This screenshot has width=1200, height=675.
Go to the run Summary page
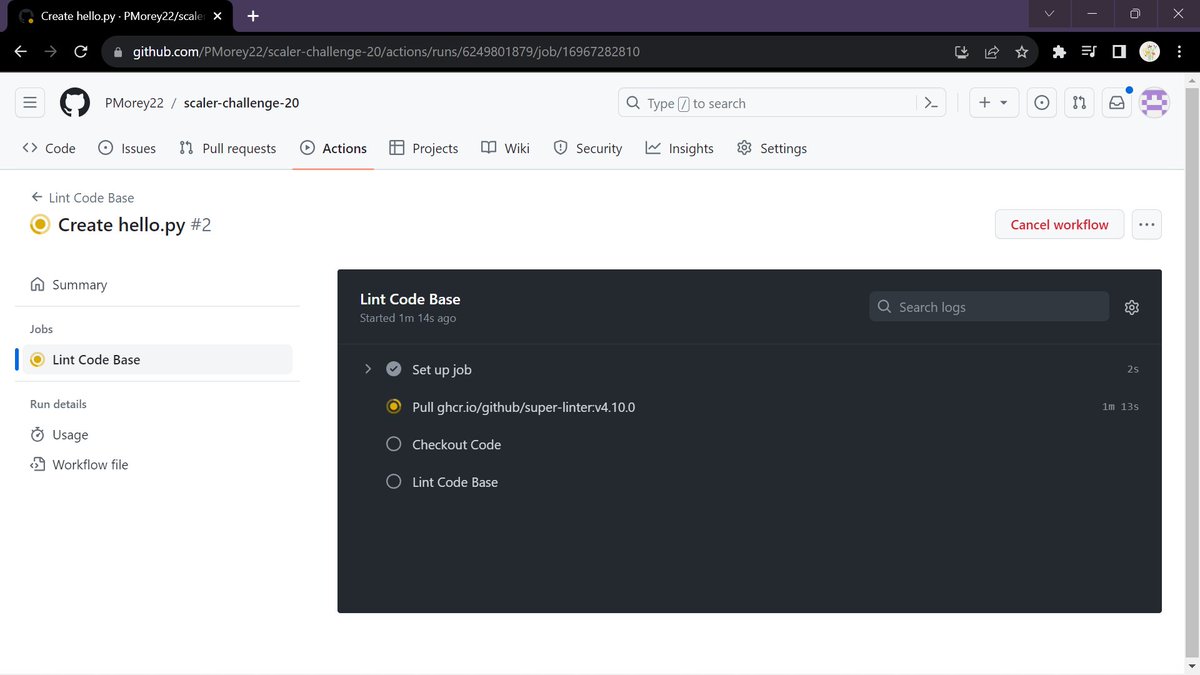point(79,284)
